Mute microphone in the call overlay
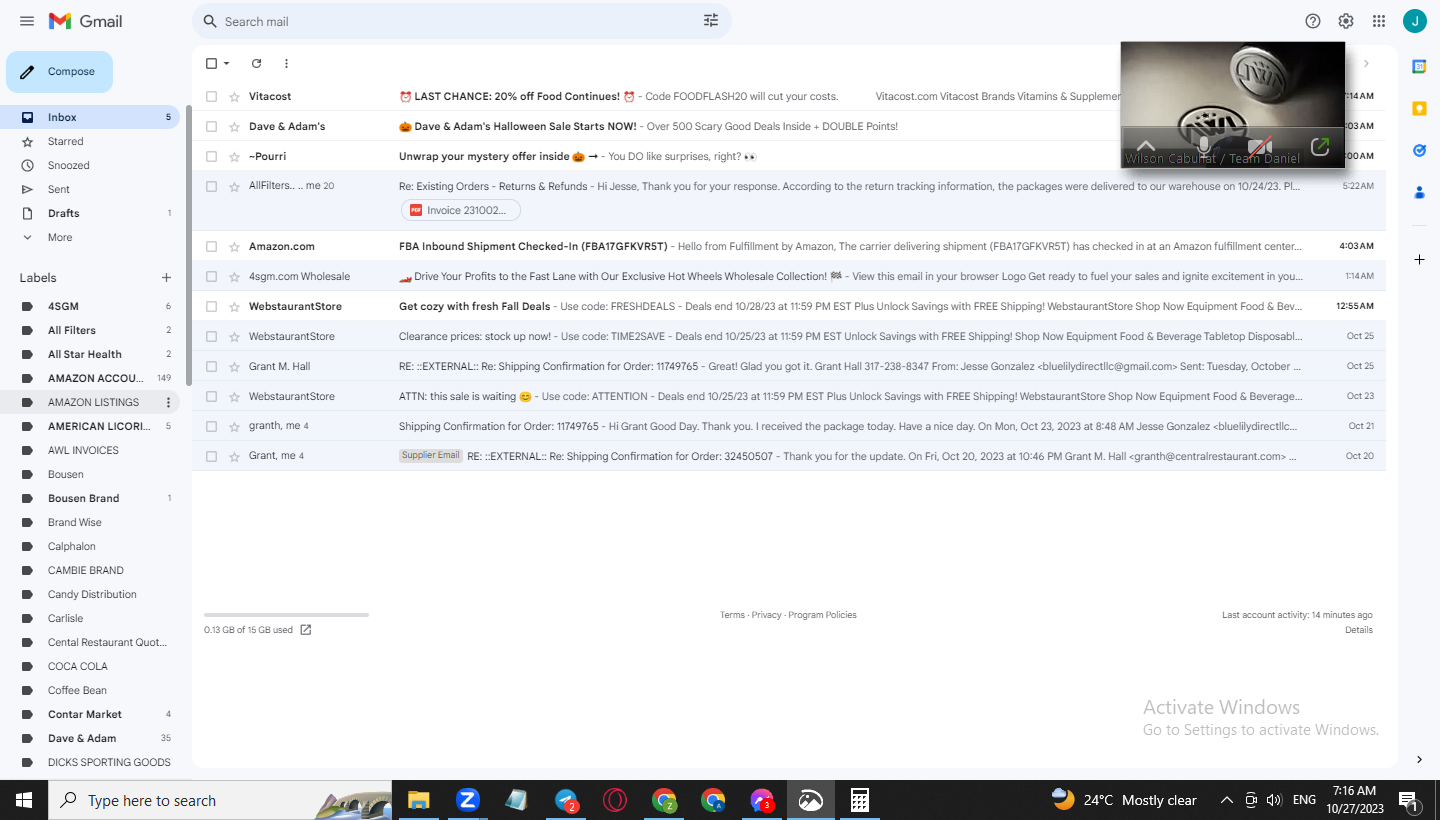Image resolution: width=1440 pixels, height=820 pixels. [1204, 147]
